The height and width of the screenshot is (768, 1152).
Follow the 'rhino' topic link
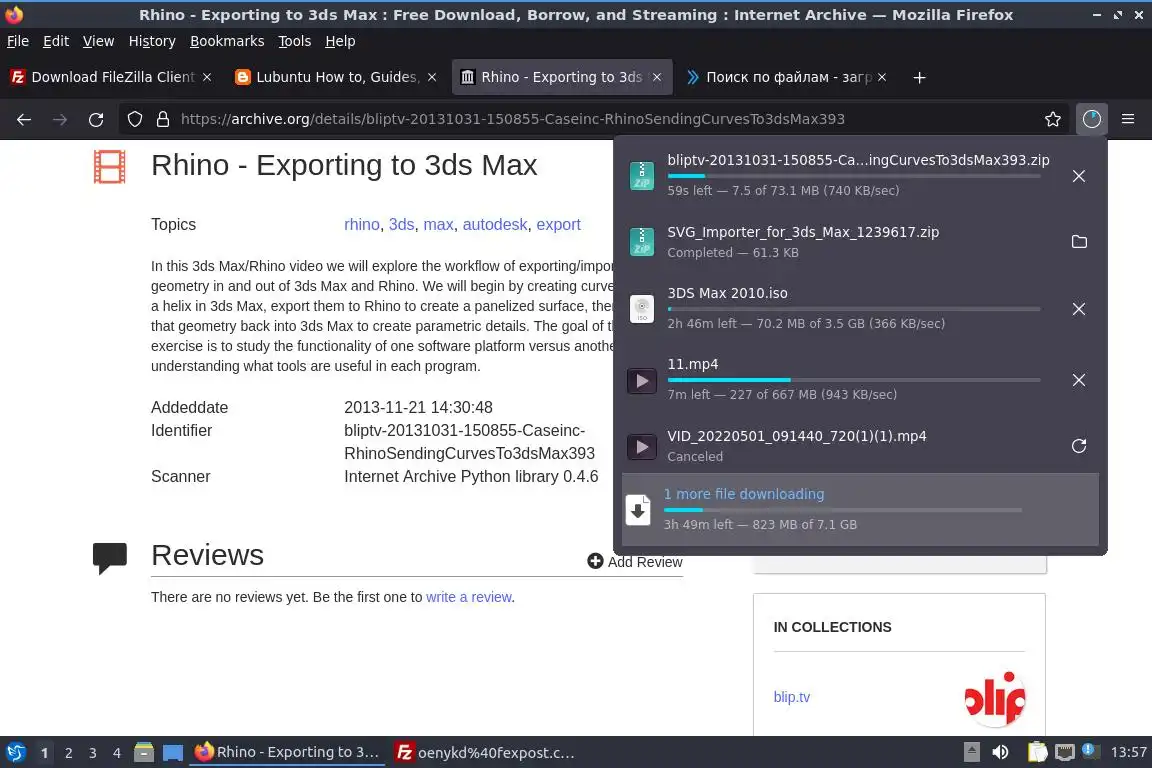point(361,224)
